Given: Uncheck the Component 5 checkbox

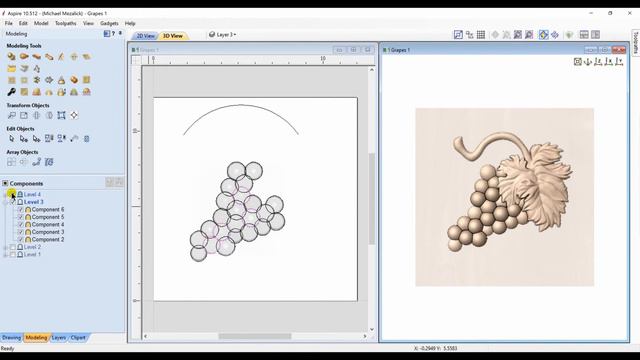Looking at the screenshot, I should click(20, 217).
